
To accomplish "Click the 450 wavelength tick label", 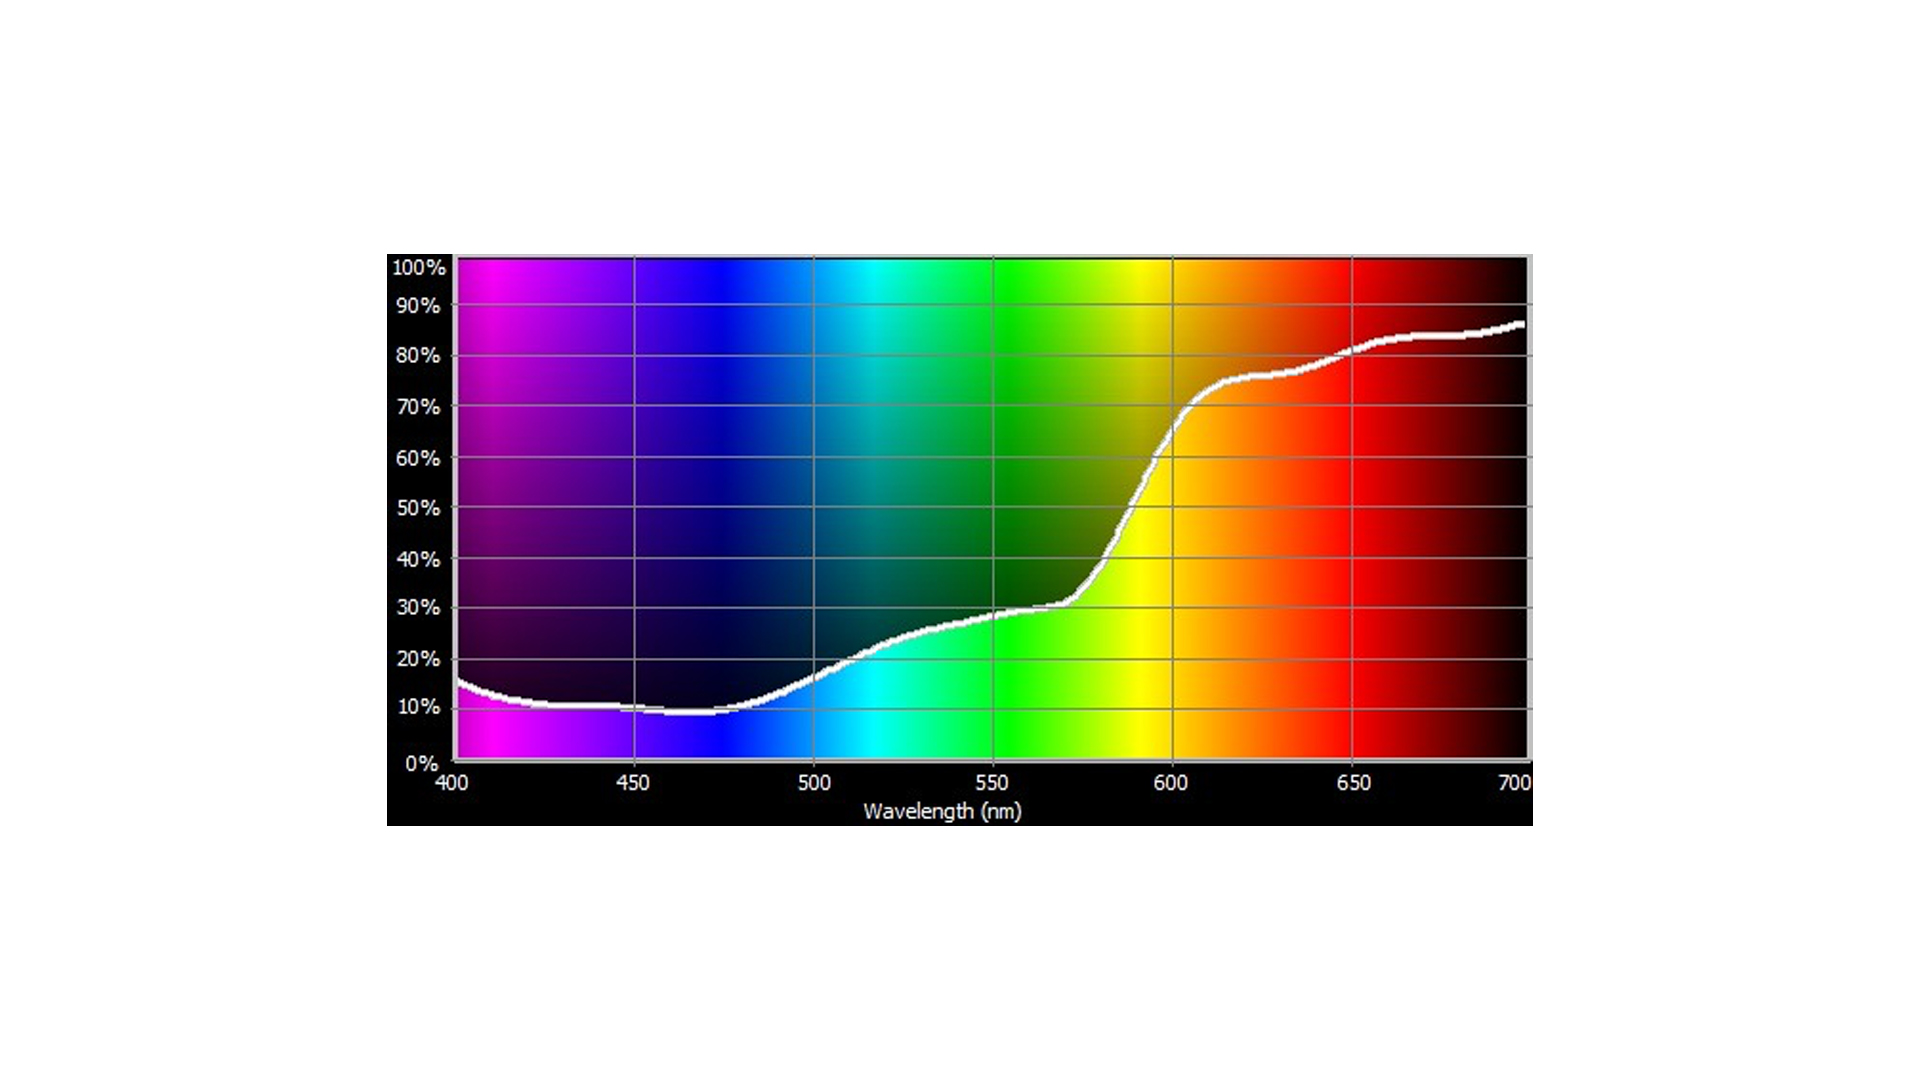I will (x=633, y=783).
